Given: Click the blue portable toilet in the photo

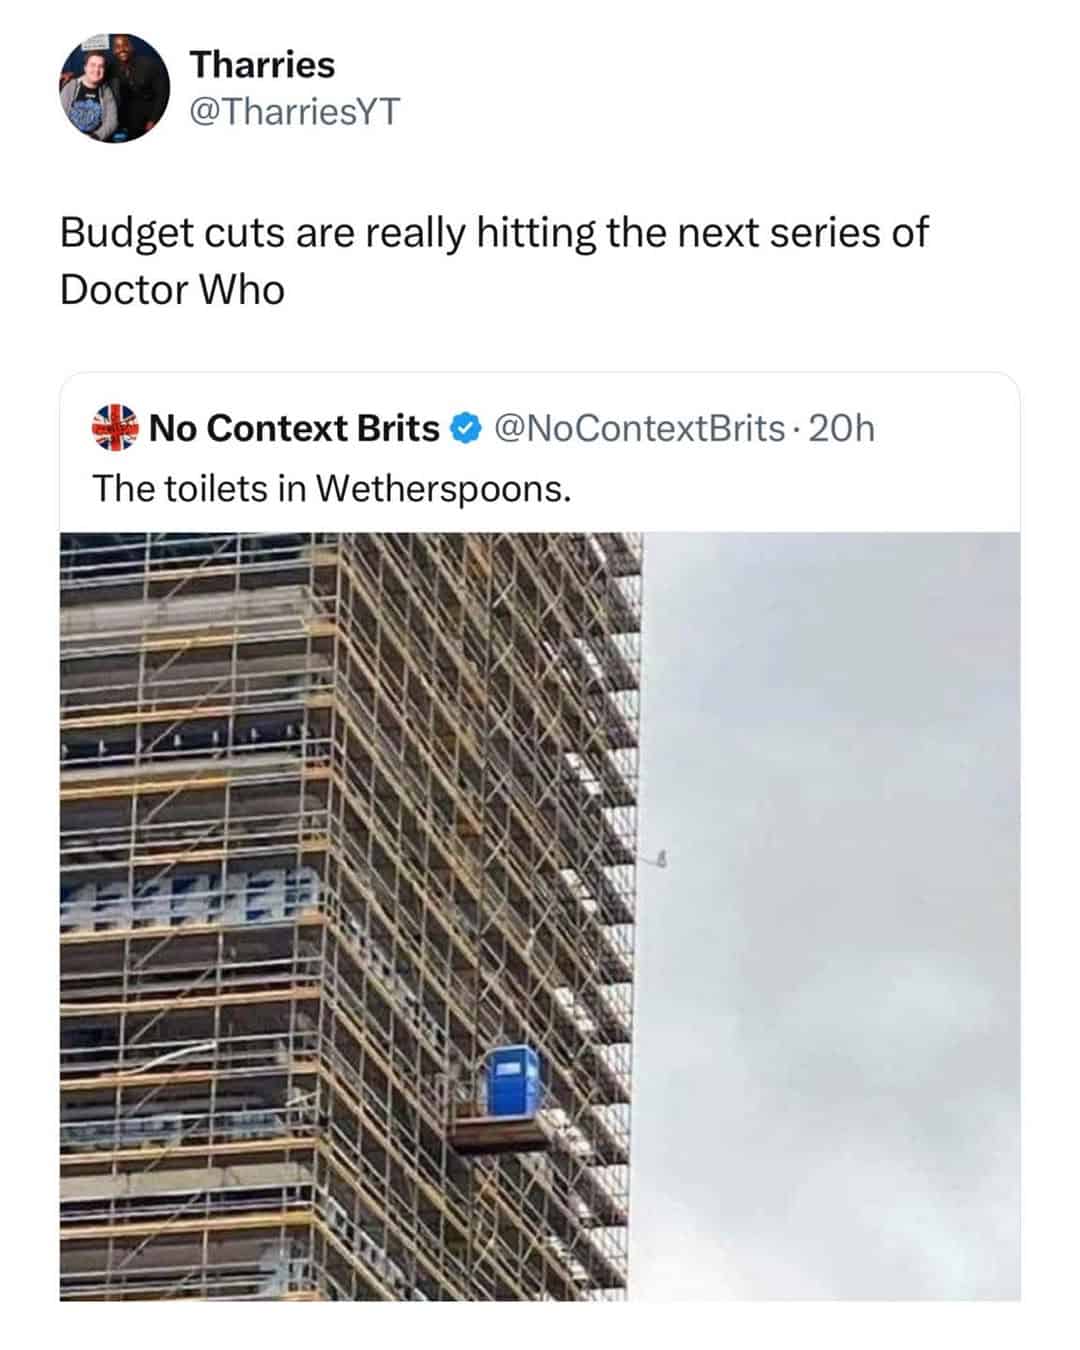Looking at the screenshot, I should point(513,1080).
